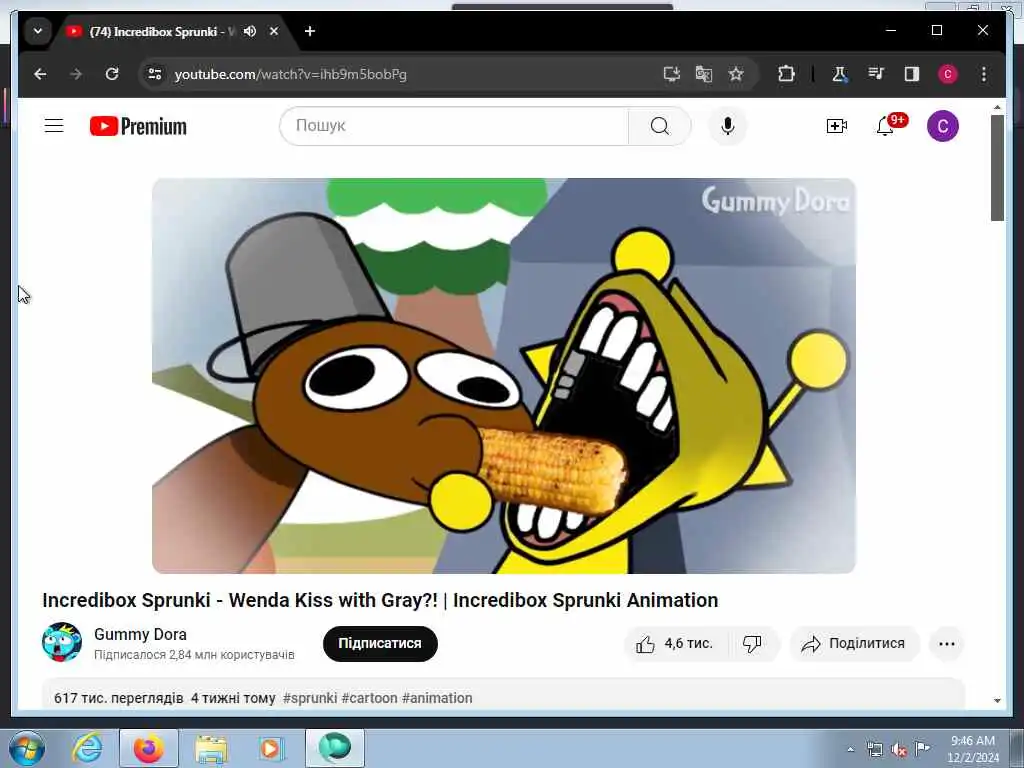The image size is (1024, 768).
Task: Focus the Пошук search field
Action: (x=454, y=125)
